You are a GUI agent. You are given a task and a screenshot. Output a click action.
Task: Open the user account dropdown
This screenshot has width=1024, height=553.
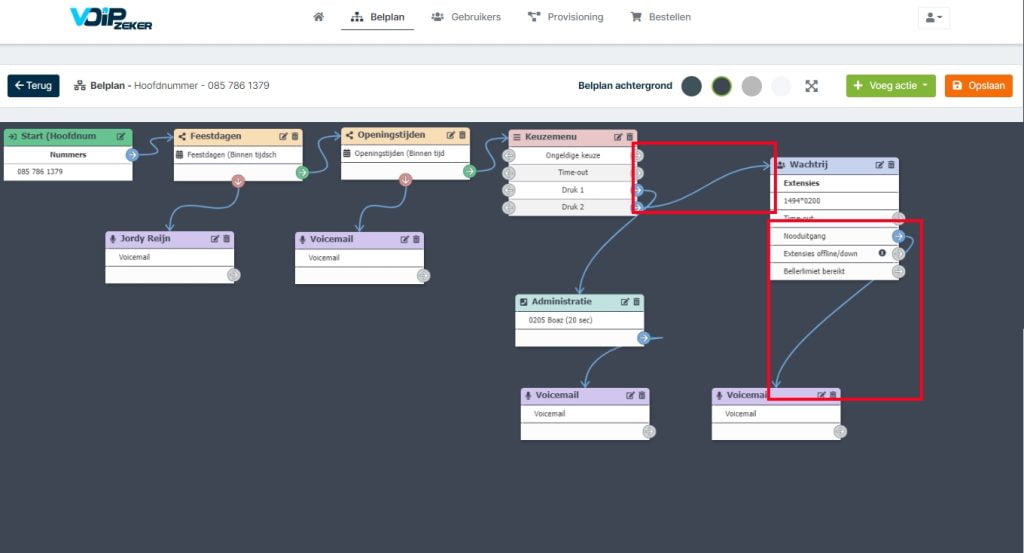[x=933, y=18]
